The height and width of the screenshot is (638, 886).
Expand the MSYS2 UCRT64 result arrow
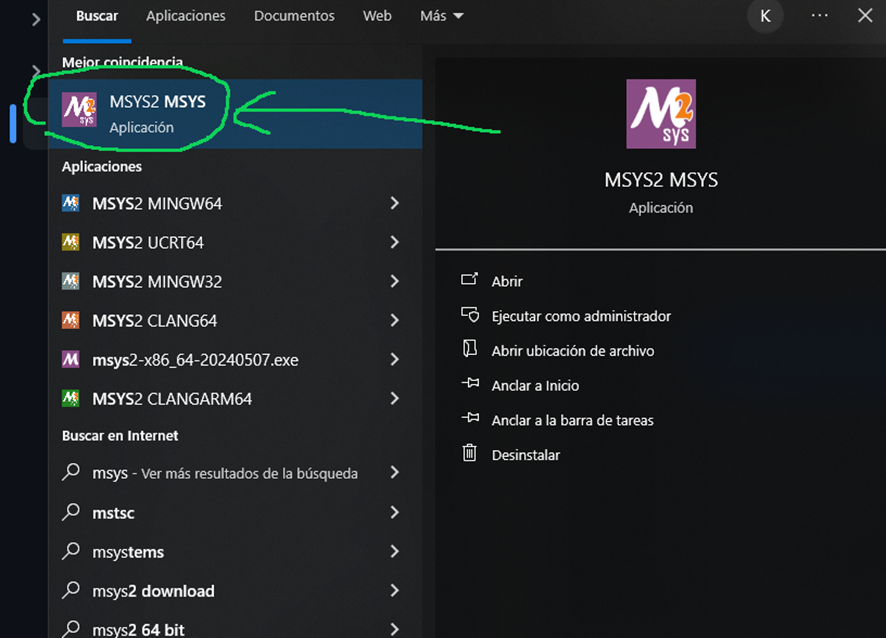(x=395, y=242)
